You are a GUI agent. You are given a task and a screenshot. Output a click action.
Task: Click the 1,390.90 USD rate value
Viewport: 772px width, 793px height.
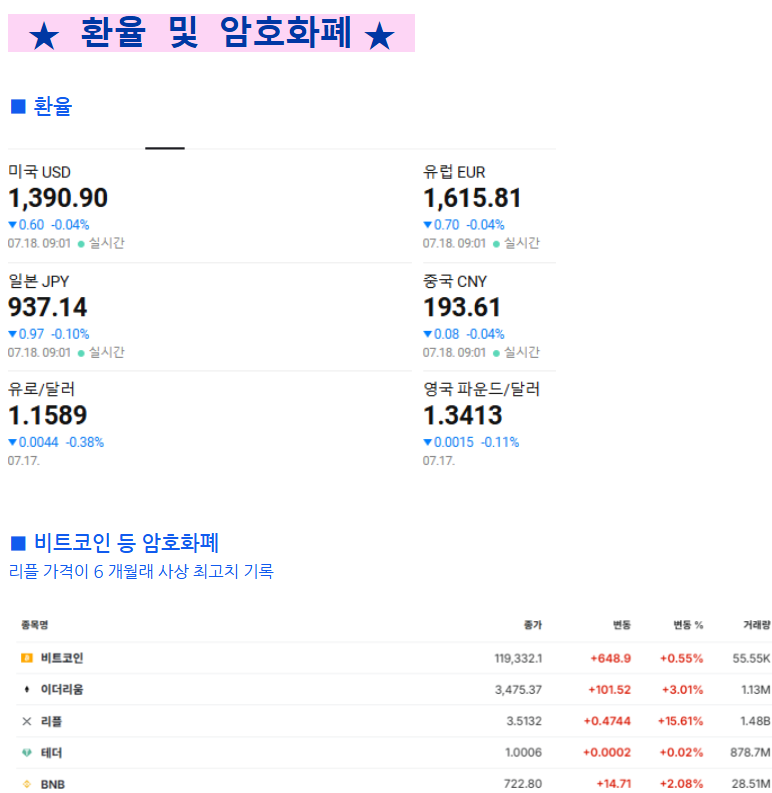pyautogui.click(x=58, y=198)
